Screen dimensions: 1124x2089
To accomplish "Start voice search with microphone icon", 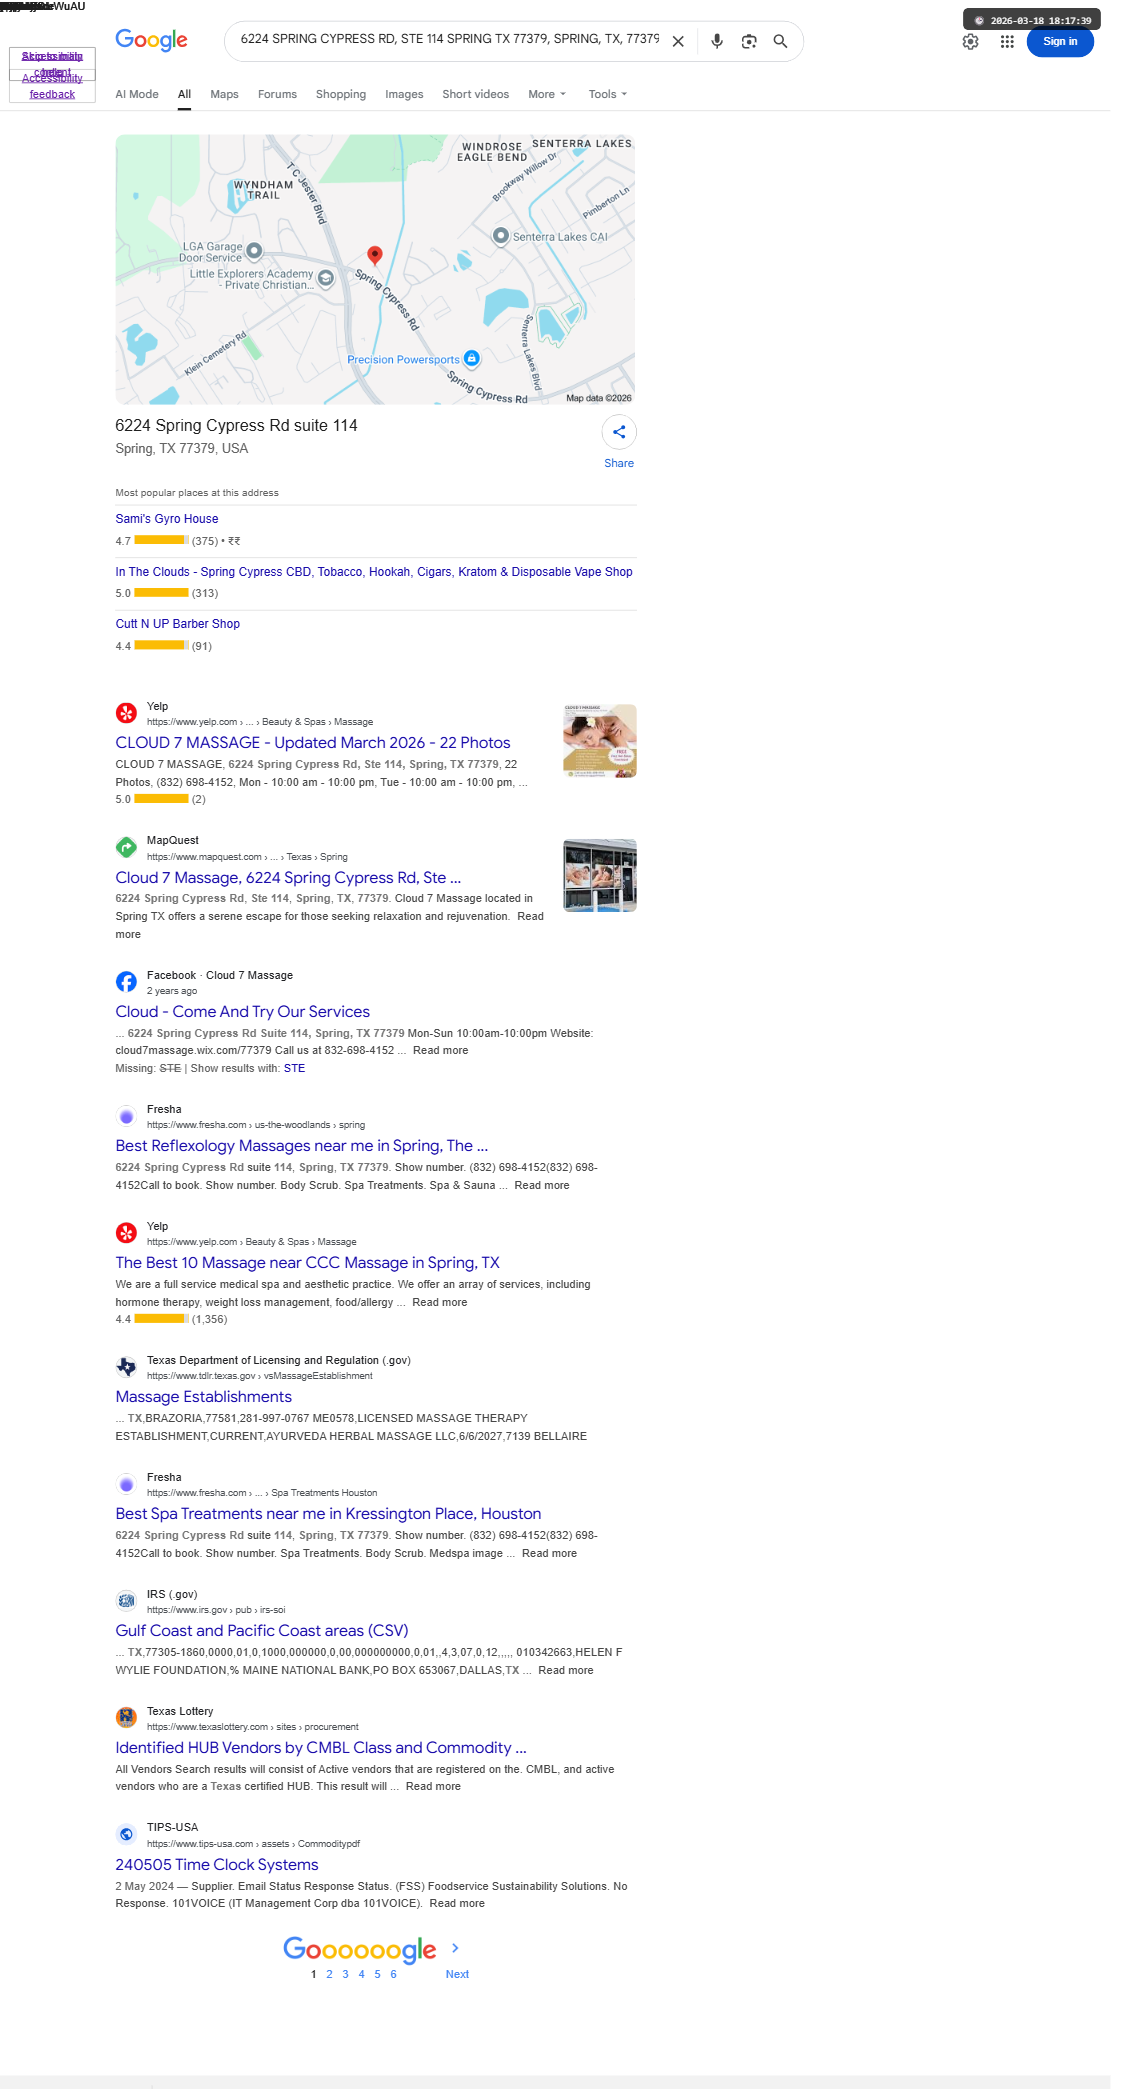I will pos(717,41).
